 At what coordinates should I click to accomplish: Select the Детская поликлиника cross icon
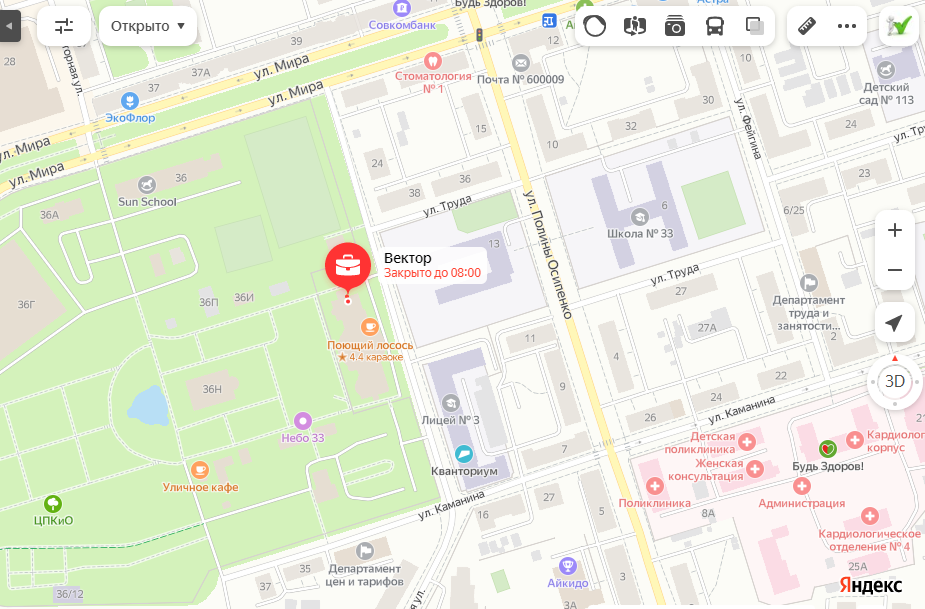pyautogui.click(x=747, y=442)
